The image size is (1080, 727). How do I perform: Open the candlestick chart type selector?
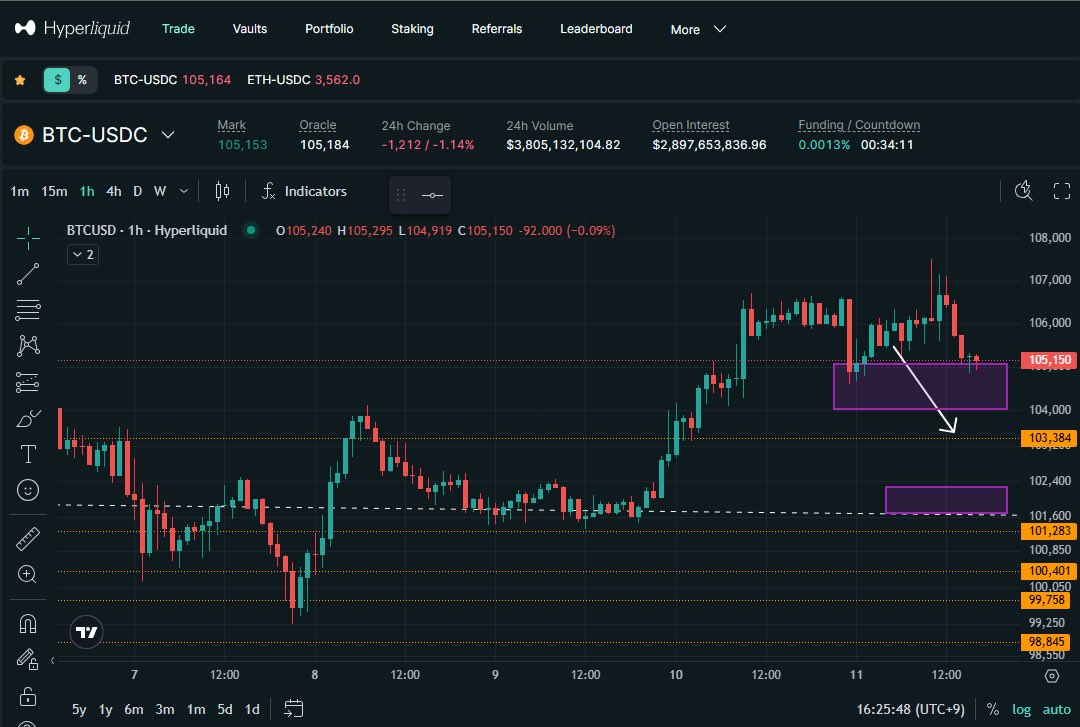tap(222, 191)
